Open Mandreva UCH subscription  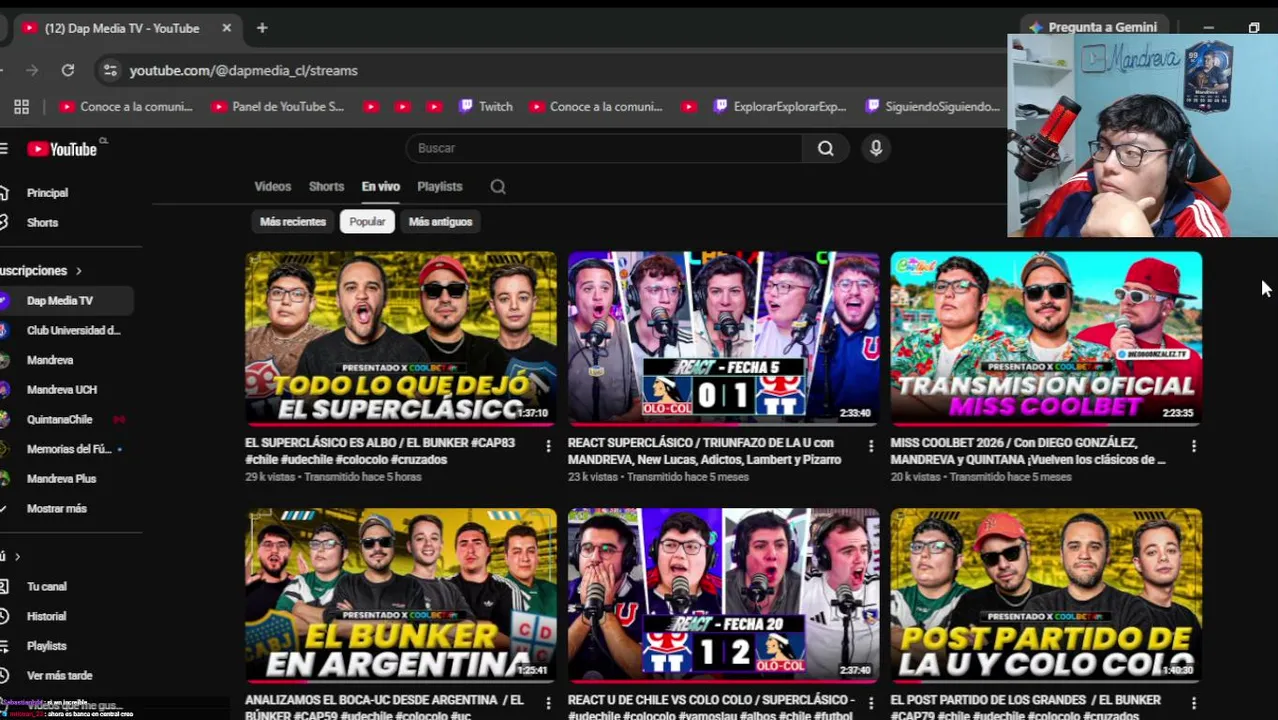pyautogui.click(x=62, y=389)
